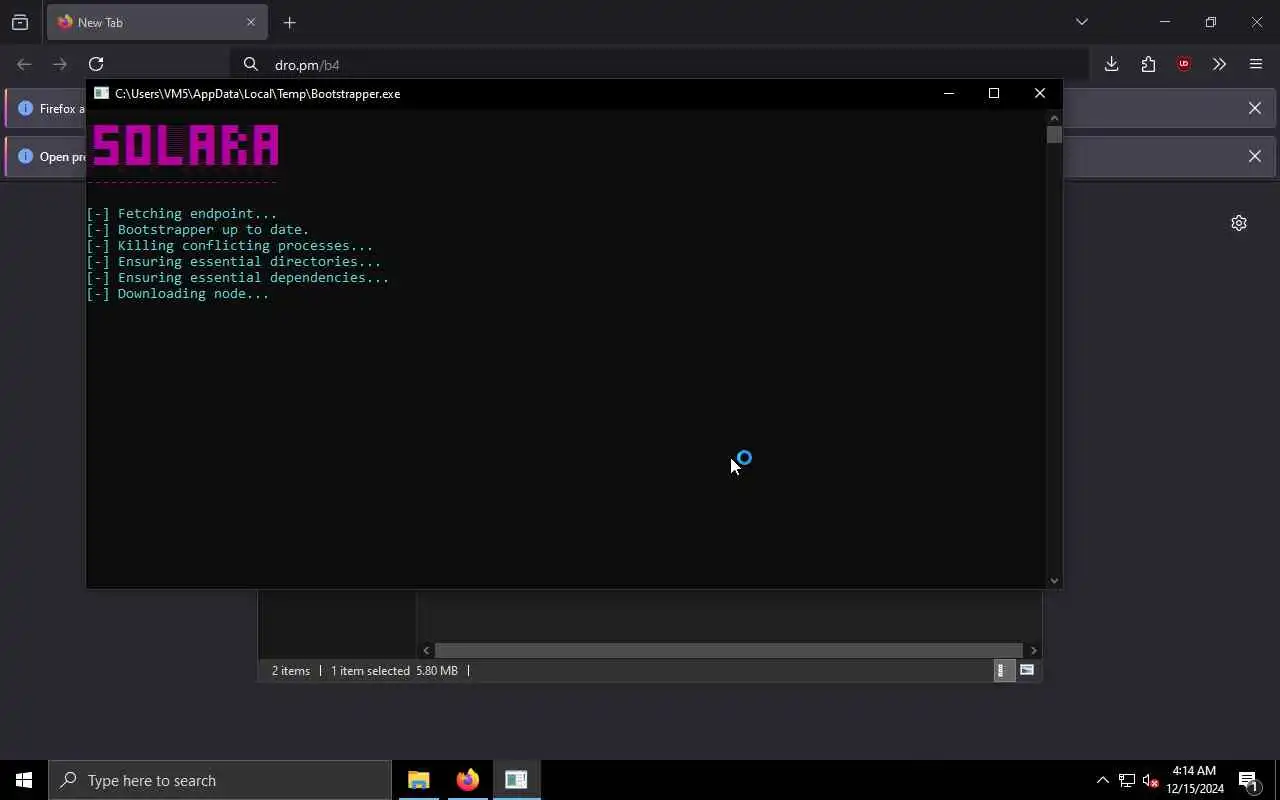The height and width of the screenshot is (800, 1280).
Task: Click '2 items' in Explorer status bar
Action: coord(291,671)
